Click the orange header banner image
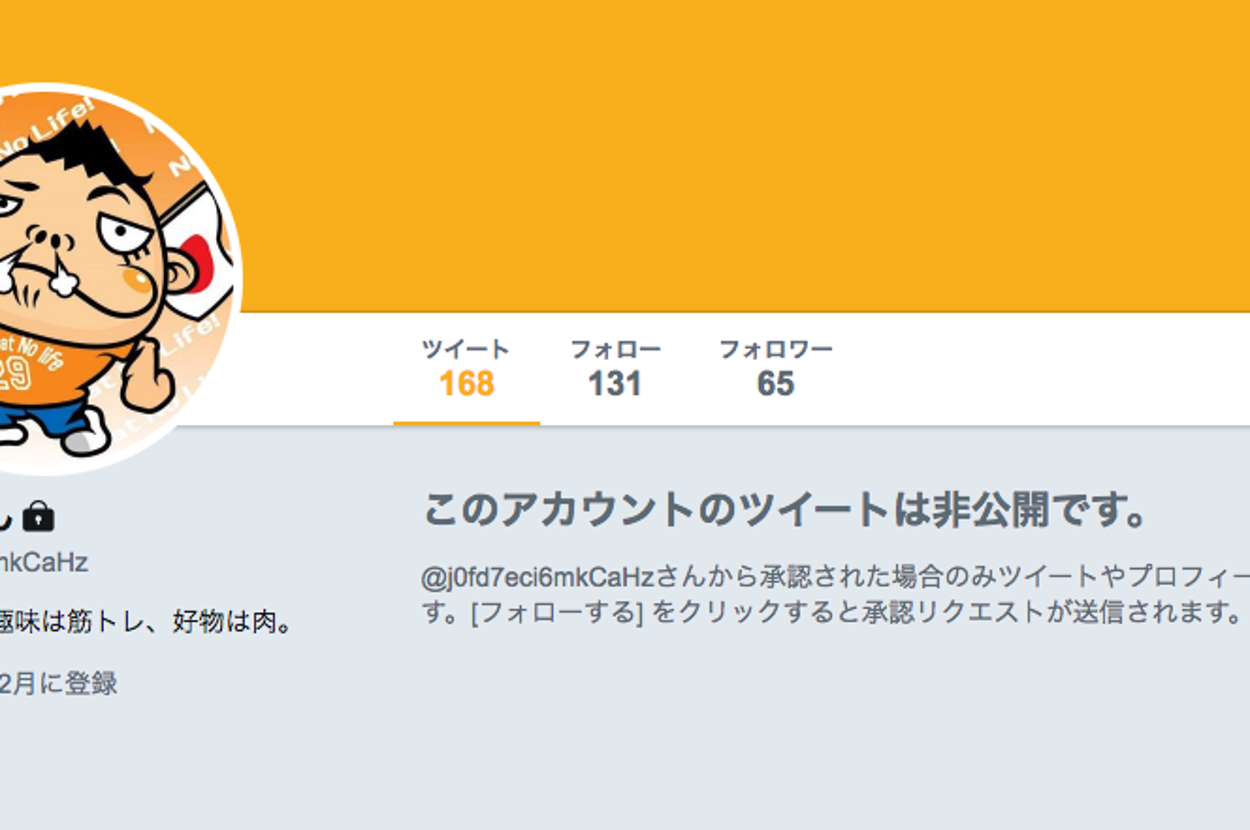This screenshot has height=830, width=1250. click(740, 155)
